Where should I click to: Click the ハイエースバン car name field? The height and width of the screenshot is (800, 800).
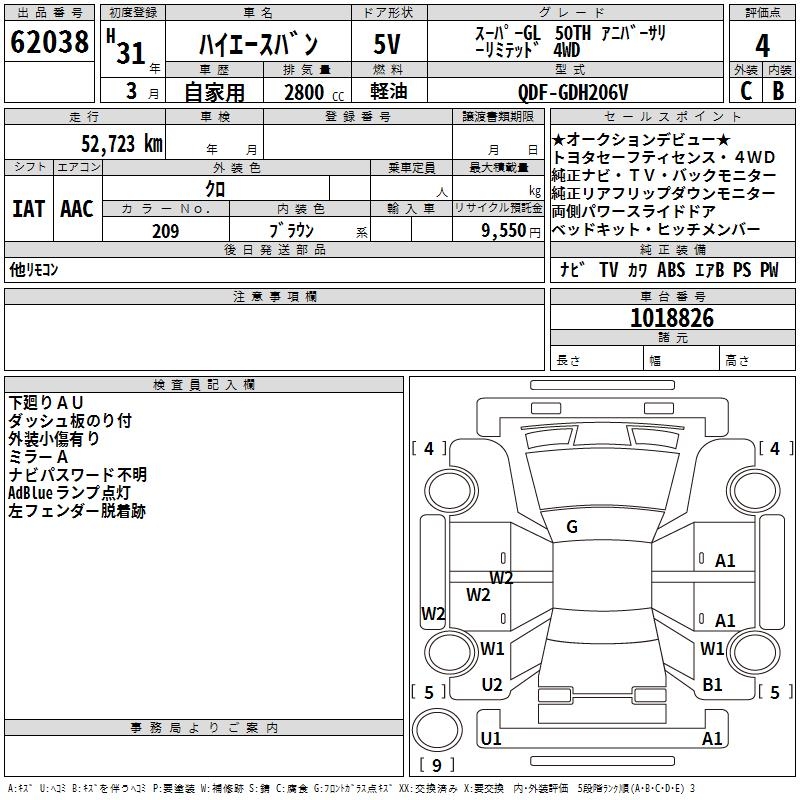(x=257, y=45)
